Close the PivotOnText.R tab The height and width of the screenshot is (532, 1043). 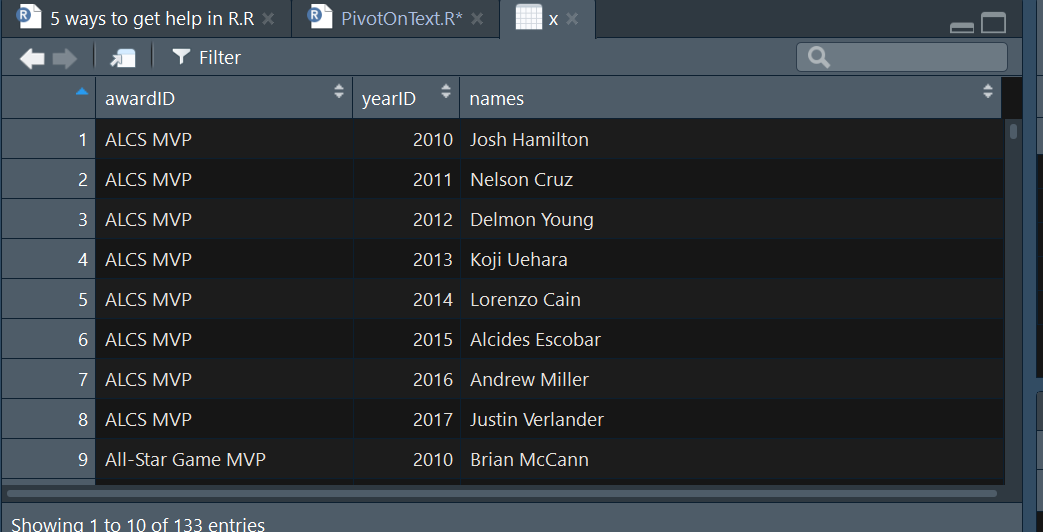[477, 19]
